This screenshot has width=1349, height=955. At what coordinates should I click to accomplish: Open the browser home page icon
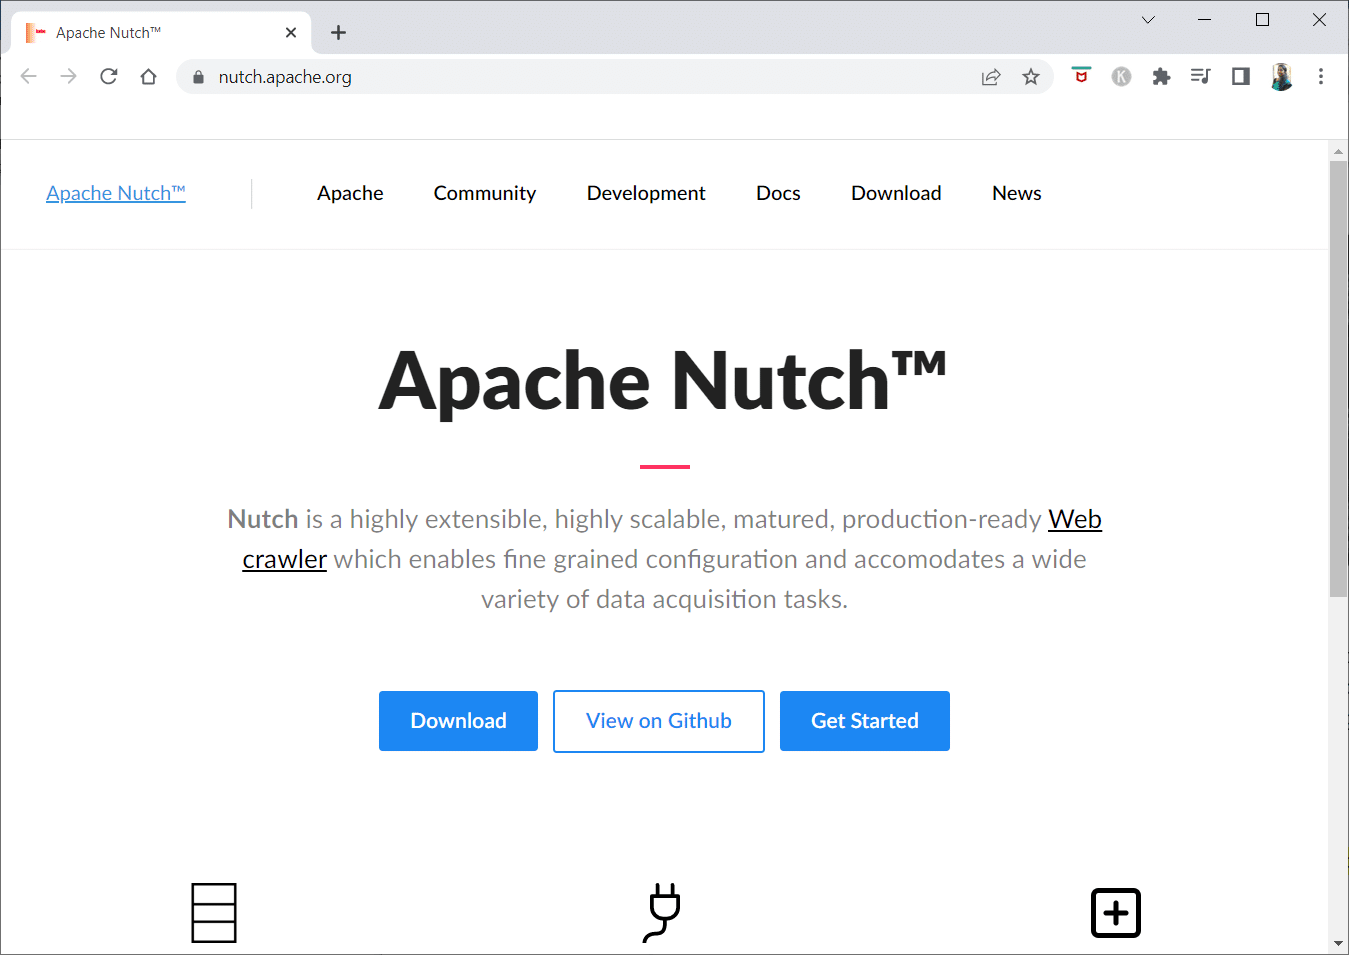coord(148,77)
